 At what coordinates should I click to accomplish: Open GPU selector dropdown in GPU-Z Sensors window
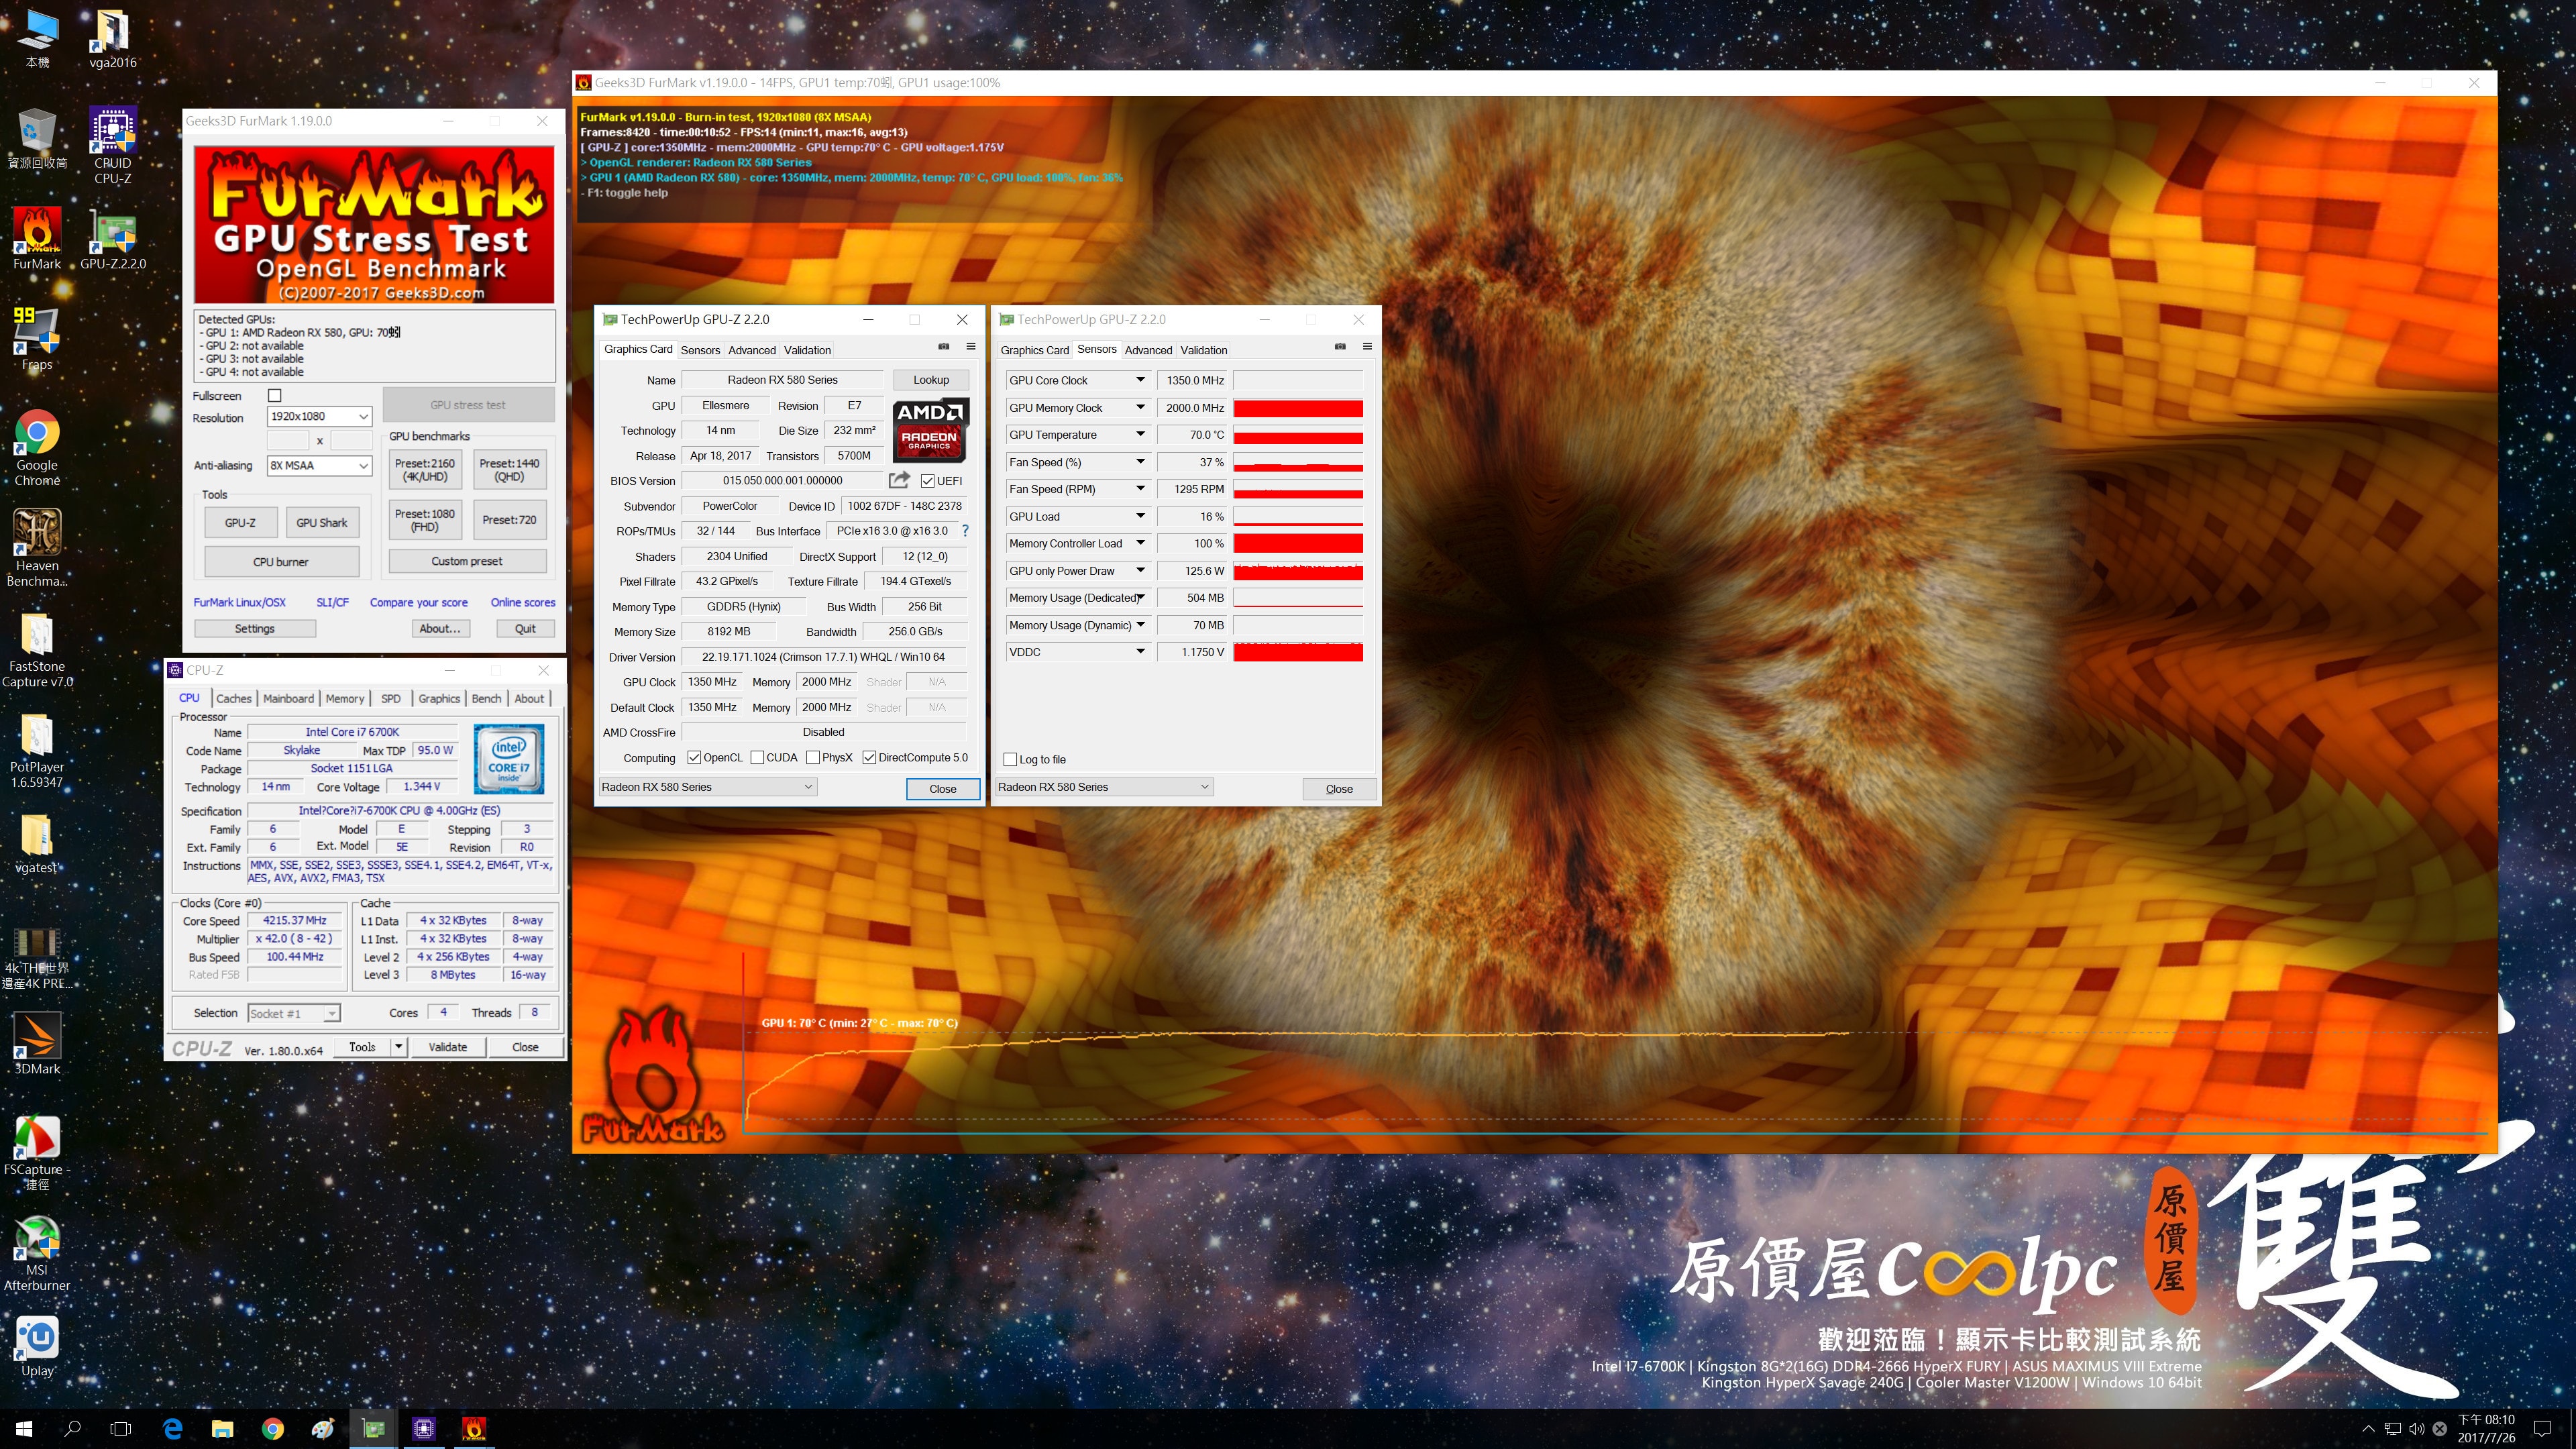point(1104,787)
